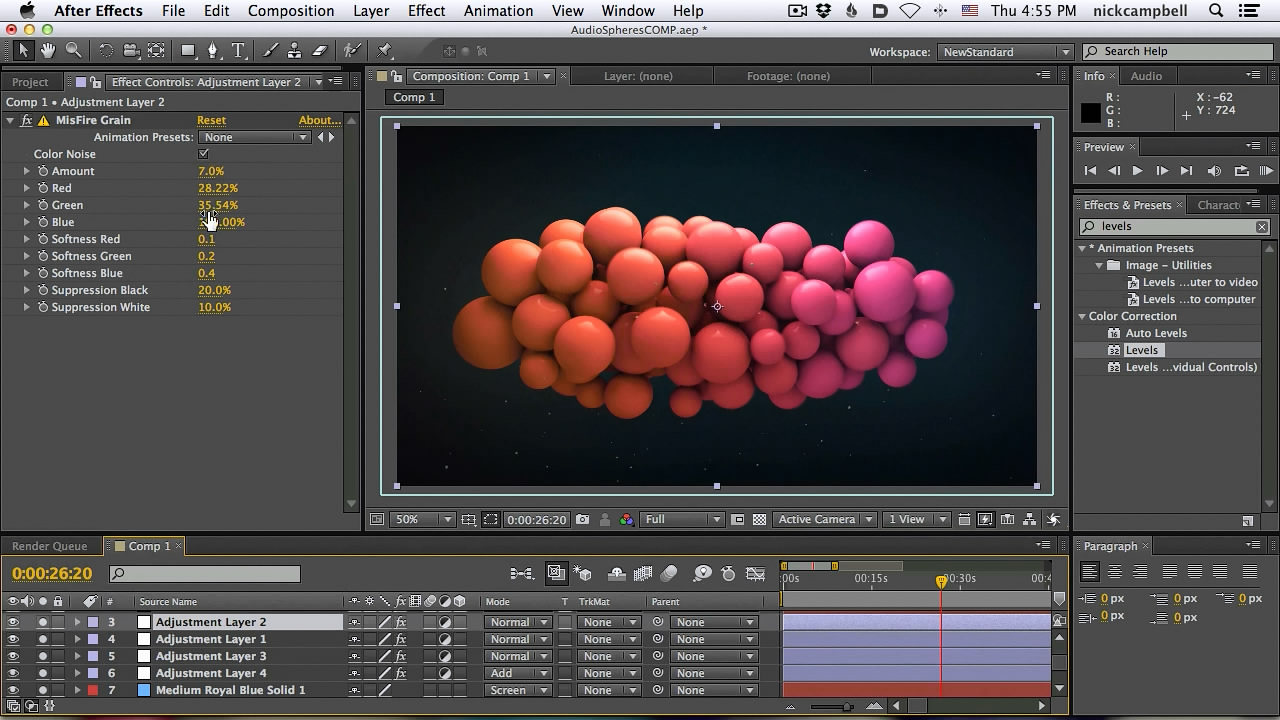The image size is (1280, 720).
Task: Open the Active Camera dropdown
Action: (824, 519)
